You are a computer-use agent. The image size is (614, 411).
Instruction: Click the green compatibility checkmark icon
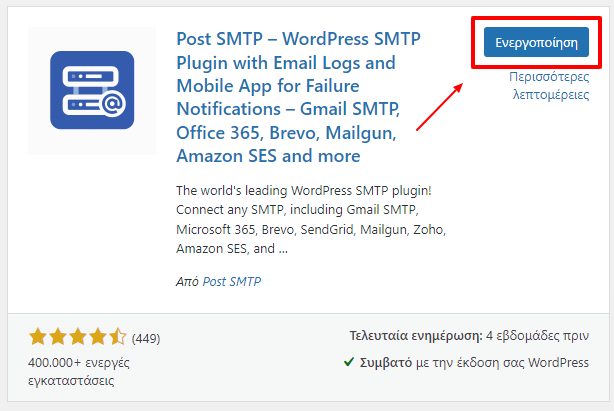point(349,362)
